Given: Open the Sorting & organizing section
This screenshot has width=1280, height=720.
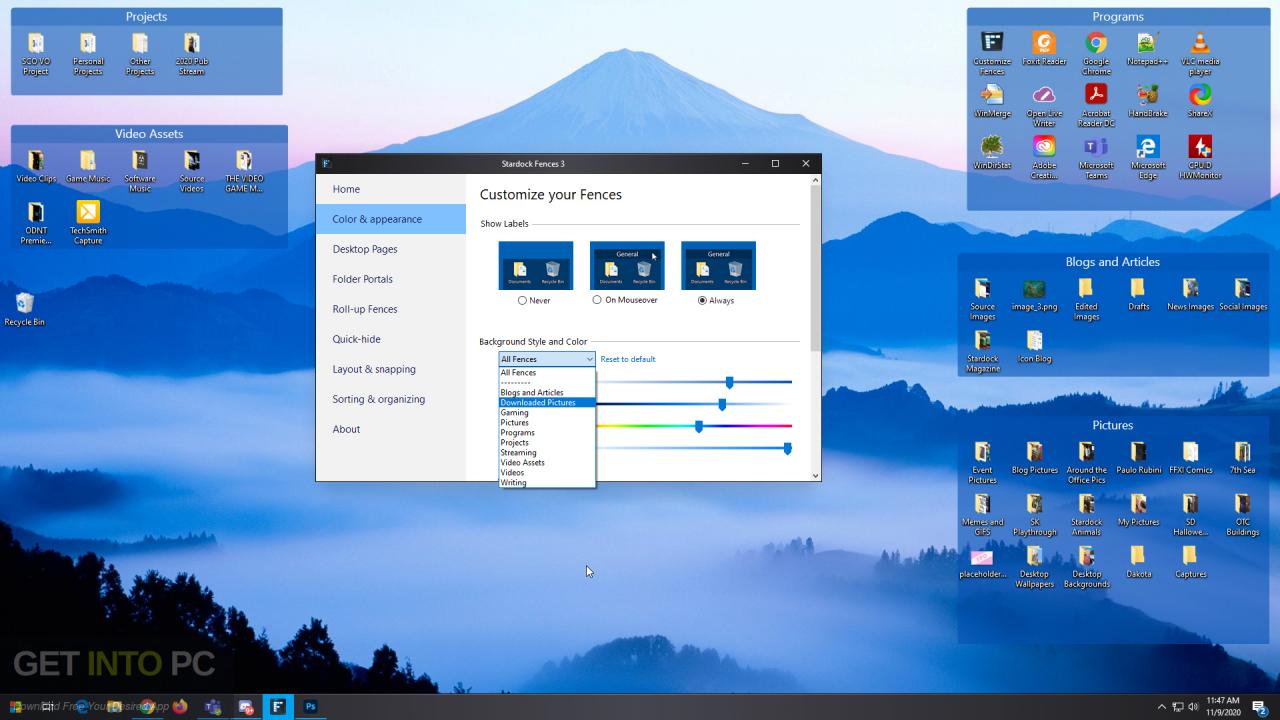Looking at the screenshot, I should (x=391, y=399).
